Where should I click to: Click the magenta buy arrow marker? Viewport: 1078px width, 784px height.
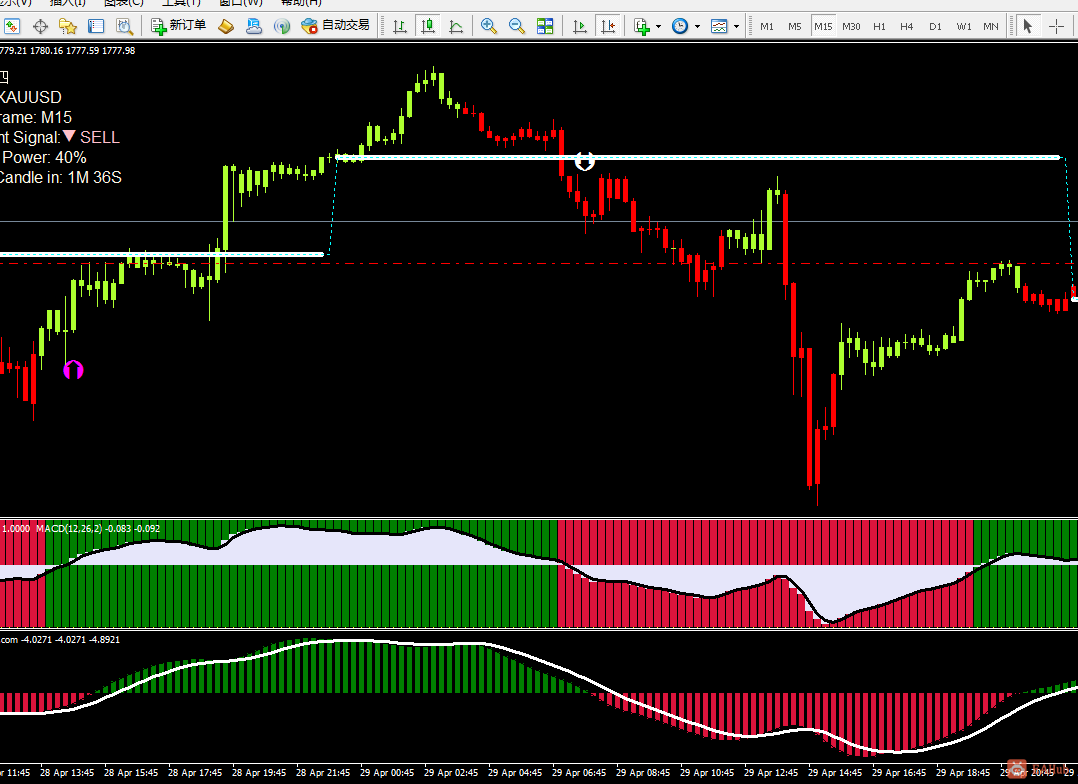click(74, 370)
